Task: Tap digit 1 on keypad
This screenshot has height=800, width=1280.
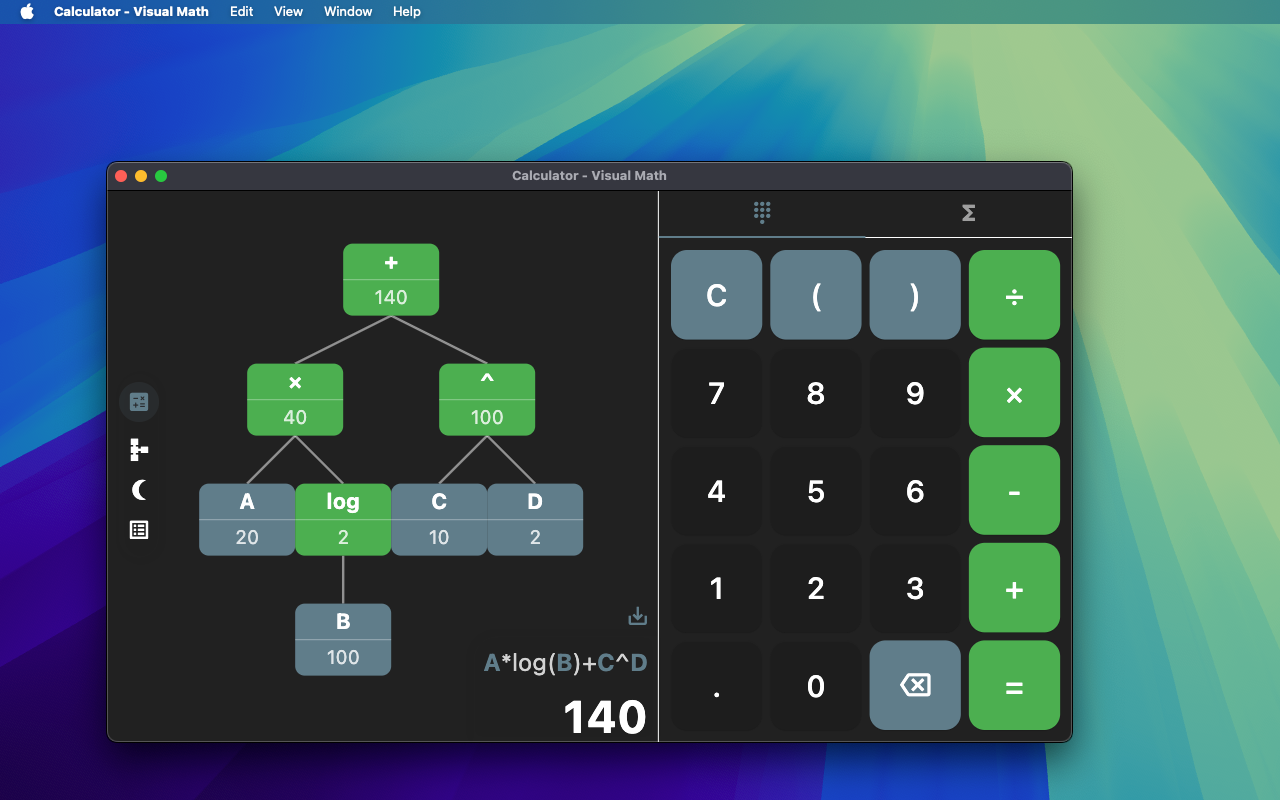Action: coord(716,588)
